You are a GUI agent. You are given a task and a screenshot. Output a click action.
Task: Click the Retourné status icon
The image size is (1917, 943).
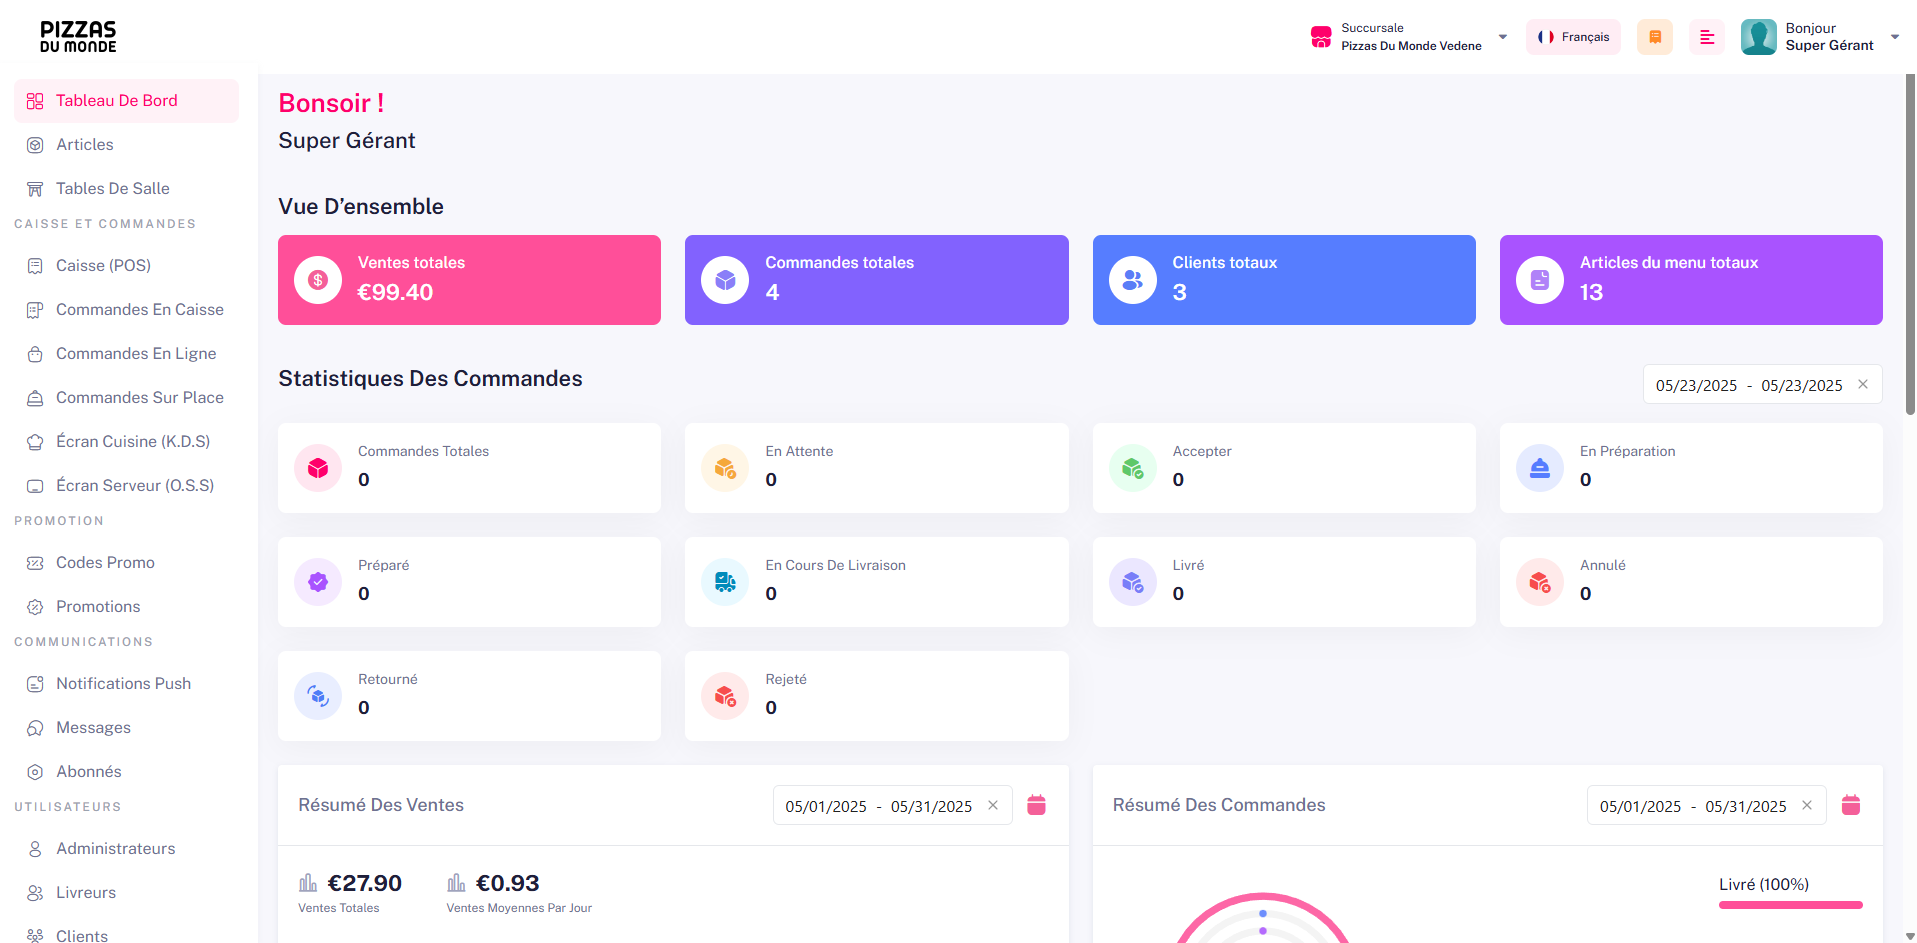(x=318, y=696)
